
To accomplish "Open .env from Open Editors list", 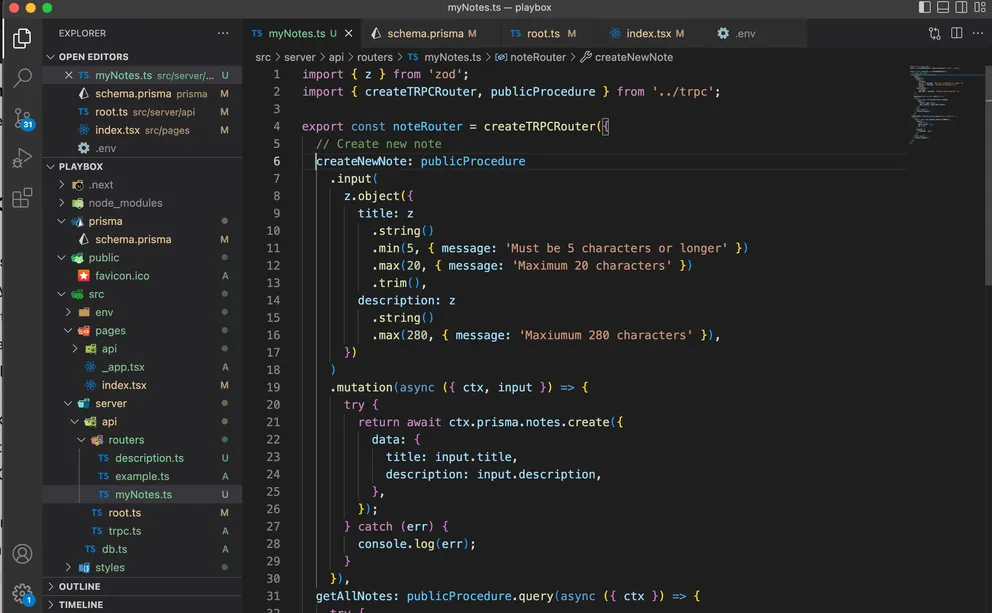I will (x=142, y=148).
